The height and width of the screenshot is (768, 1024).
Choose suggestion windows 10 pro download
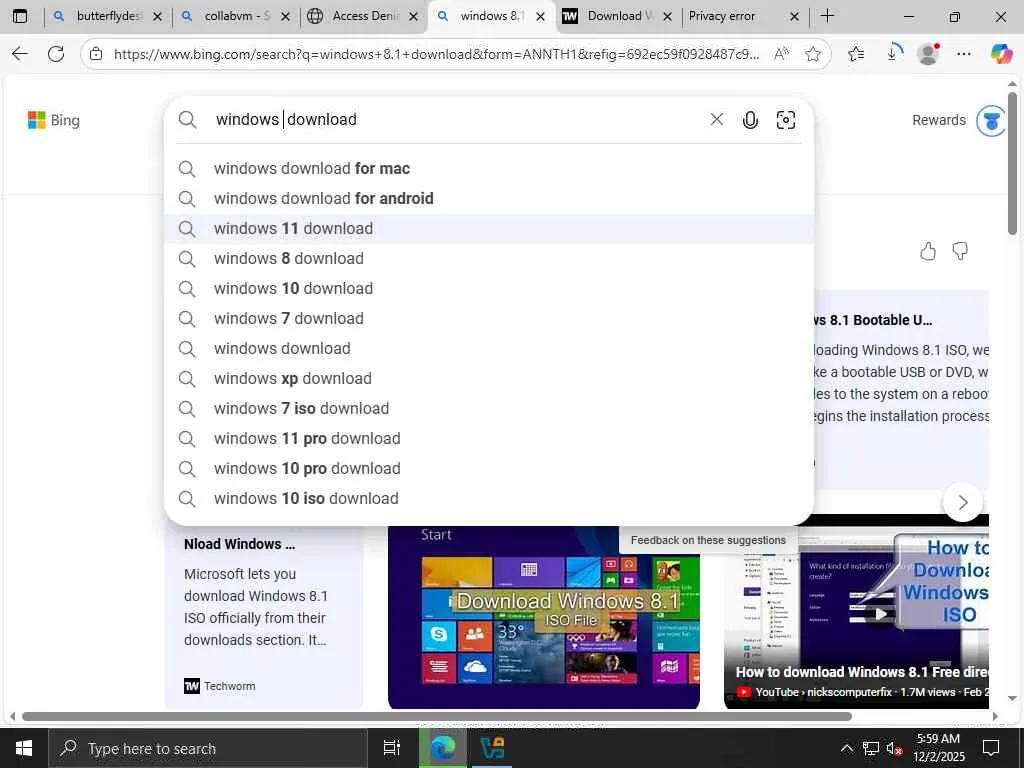coord(488,469)
